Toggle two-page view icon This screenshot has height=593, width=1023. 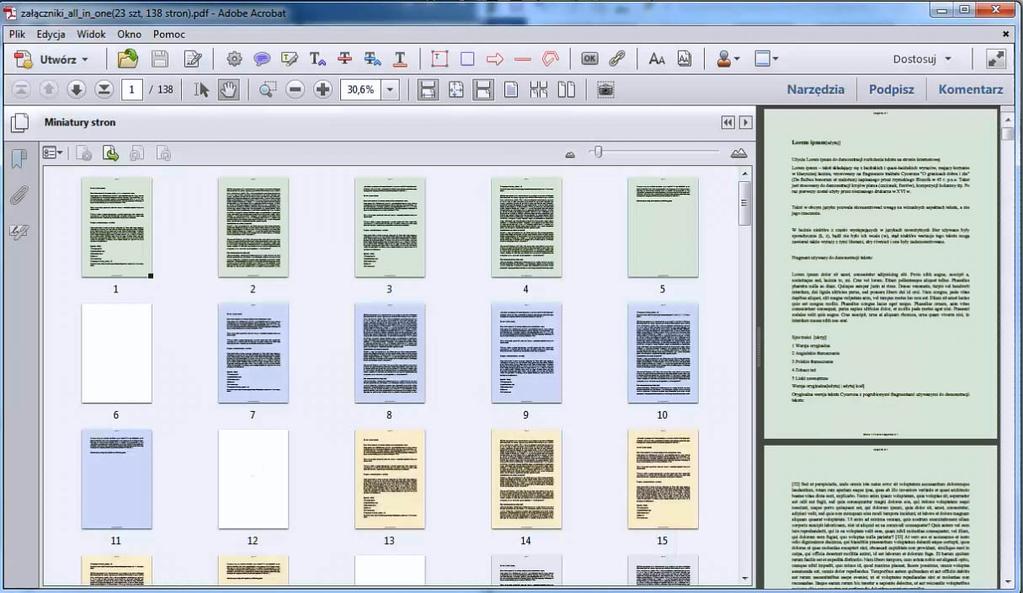click(566, 89)
